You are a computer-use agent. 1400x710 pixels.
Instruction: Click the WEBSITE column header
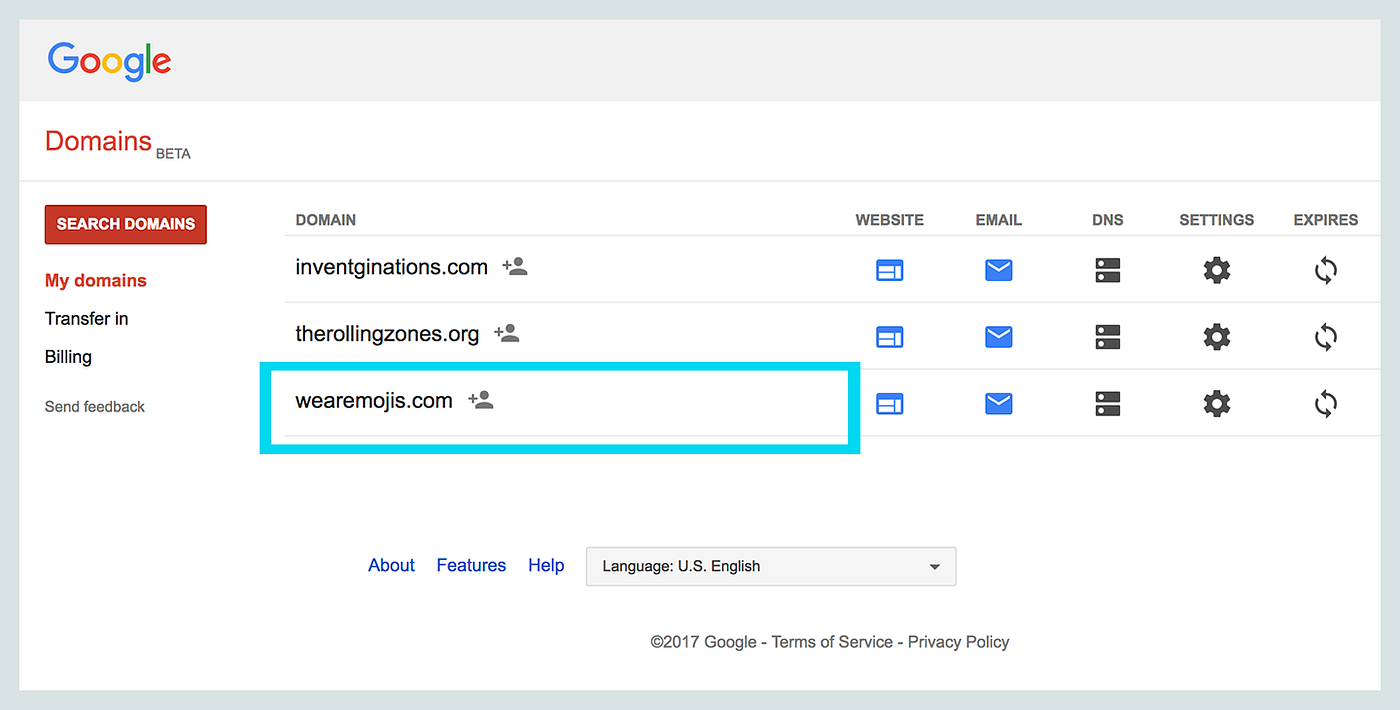(890, 220)
